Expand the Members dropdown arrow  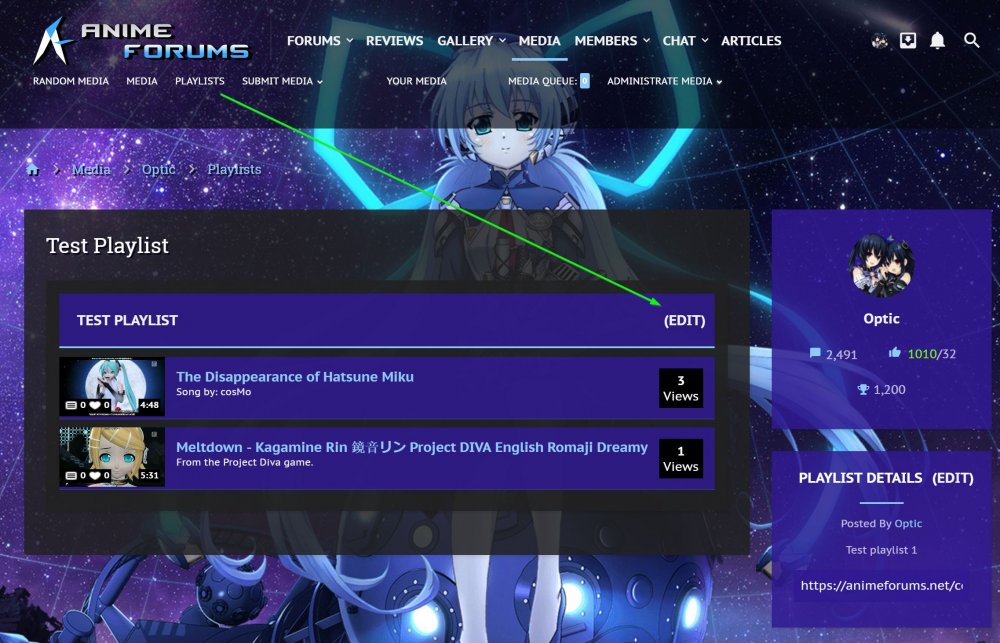[x=646, y=41]
